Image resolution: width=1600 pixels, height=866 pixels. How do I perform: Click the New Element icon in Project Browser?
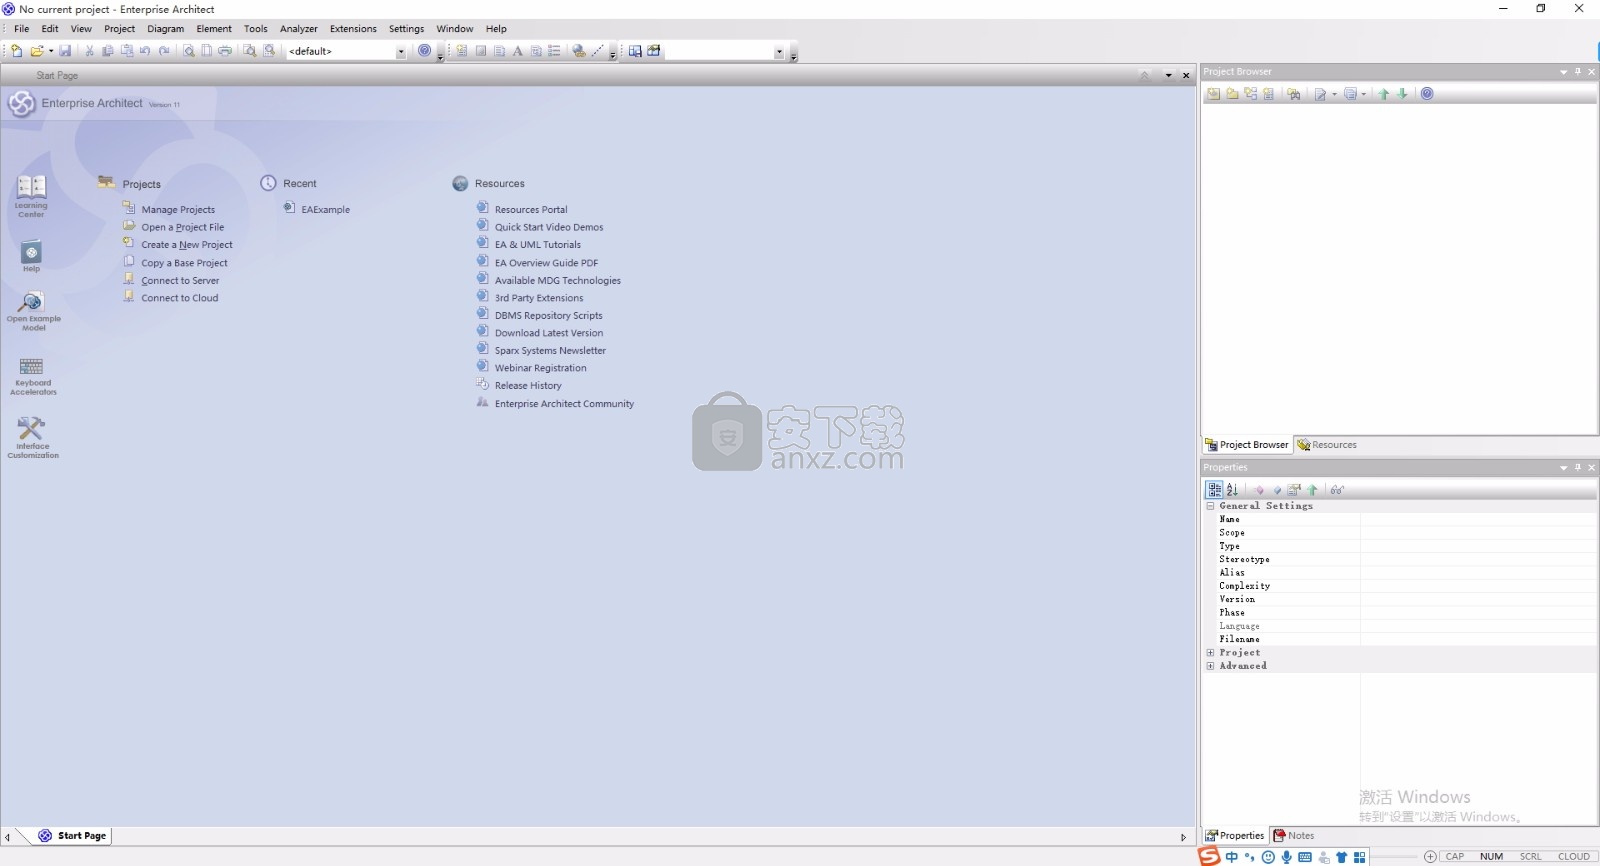(x=1268, y=94)
